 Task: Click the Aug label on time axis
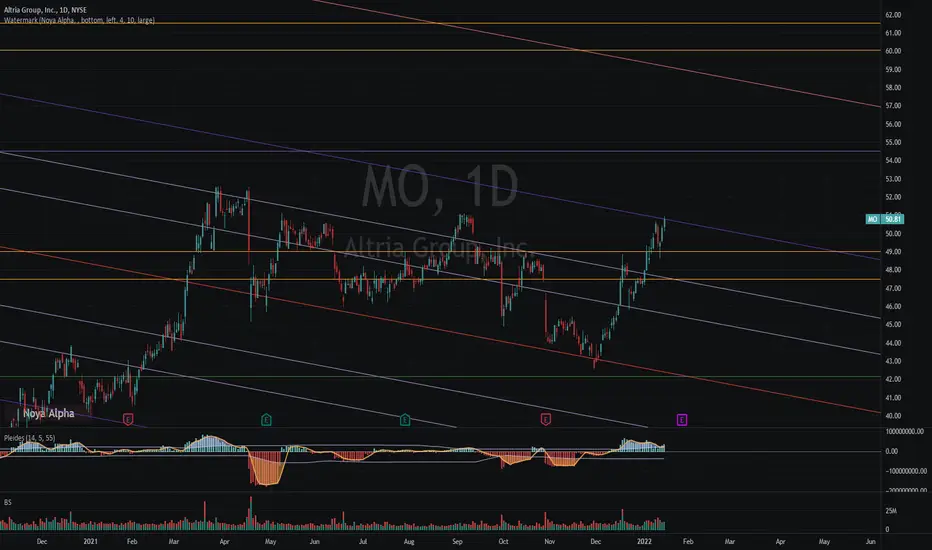pyautogui.click(x=409, y=542)
